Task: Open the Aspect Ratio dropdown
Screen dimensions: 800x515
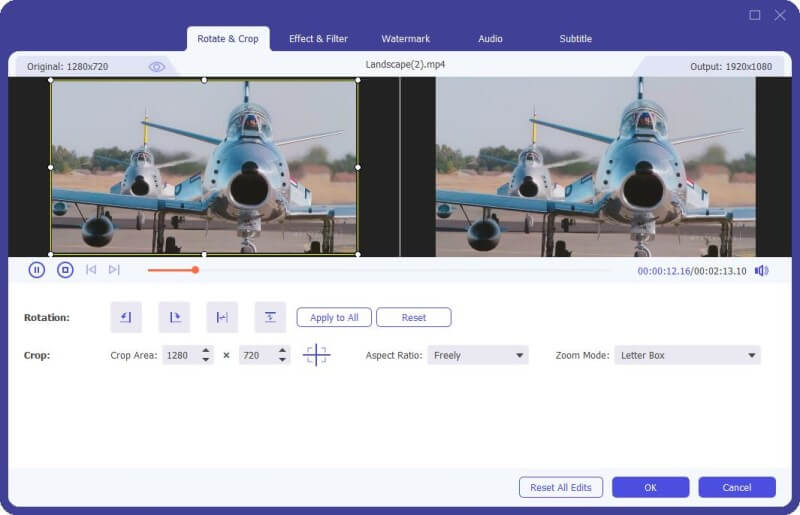Action: click(478, 355)
